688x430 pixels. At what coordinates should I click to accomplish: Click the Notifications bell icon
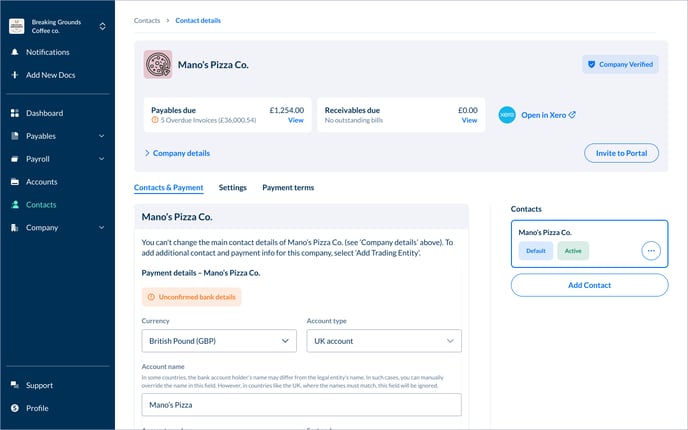[14, 52]
